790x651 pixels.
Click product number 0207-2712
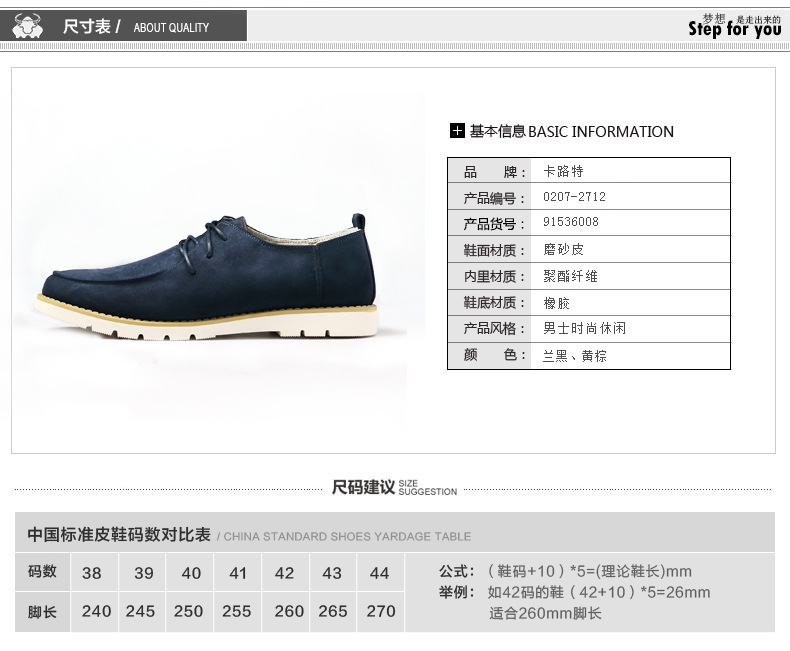tap(574, 197)
